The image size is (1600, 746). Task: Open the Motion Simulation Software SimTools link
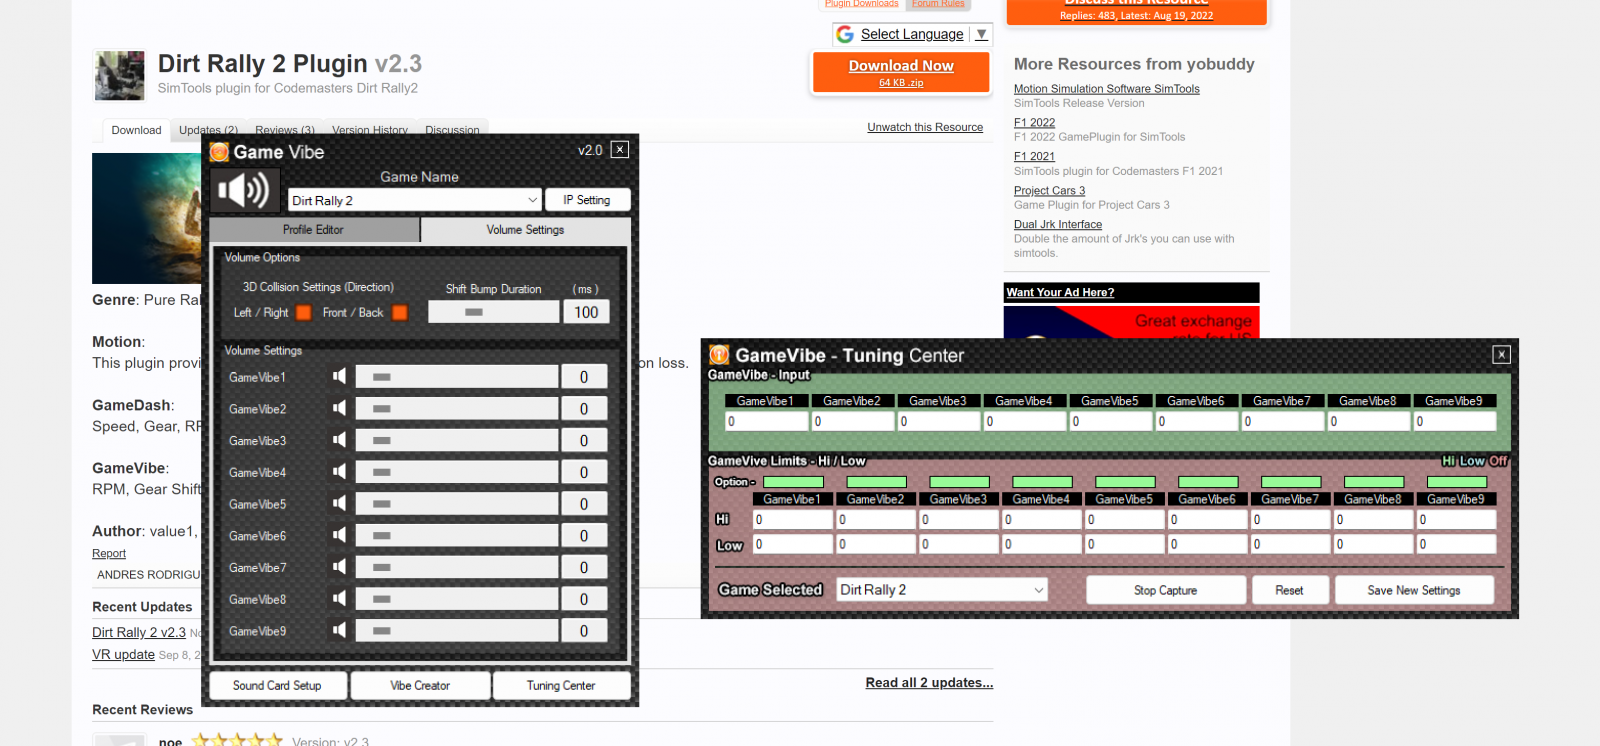[x=1107, y=89]
